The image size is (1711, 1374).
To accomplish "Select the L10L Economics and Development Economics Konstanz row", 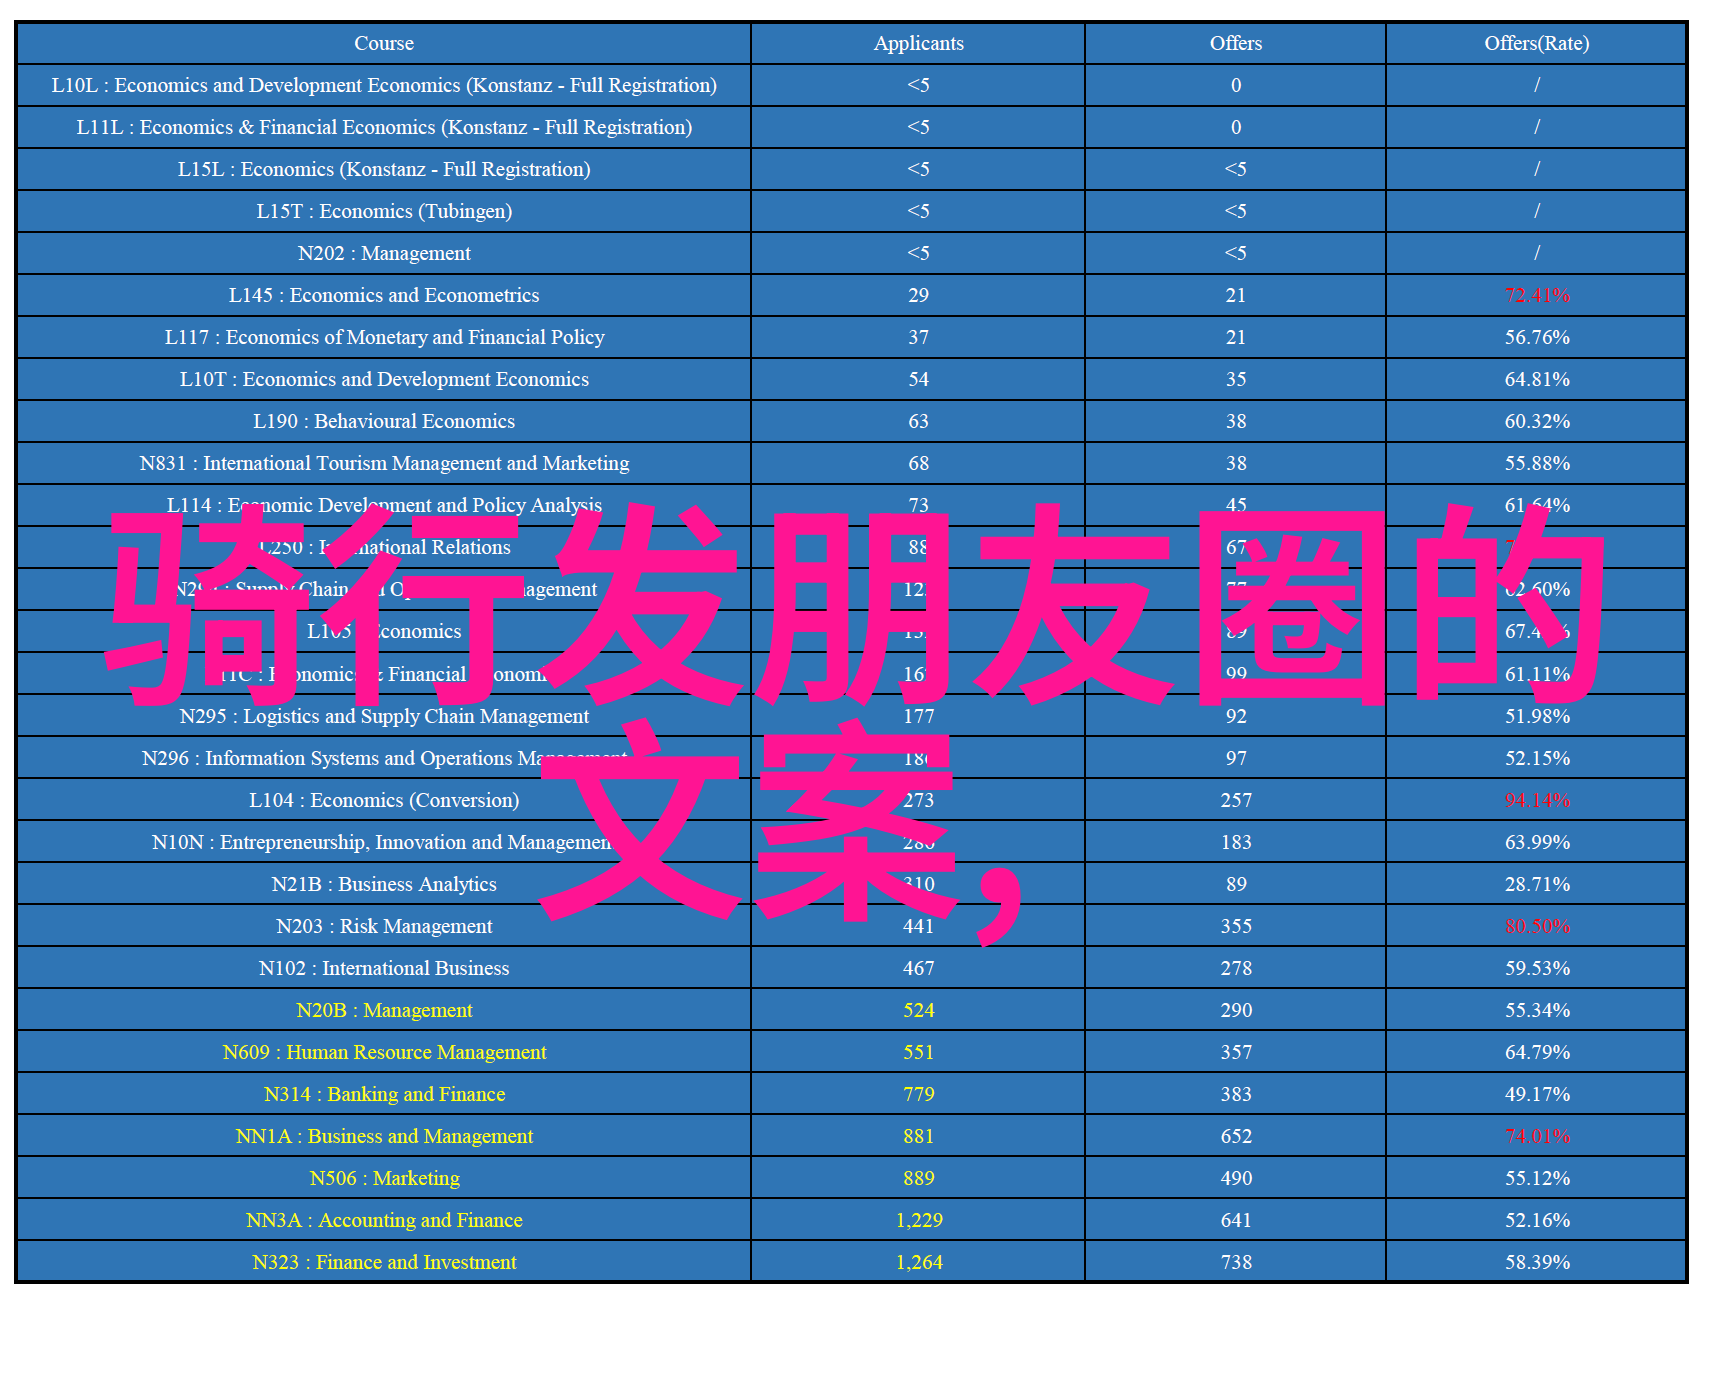I will pos(852,85).
